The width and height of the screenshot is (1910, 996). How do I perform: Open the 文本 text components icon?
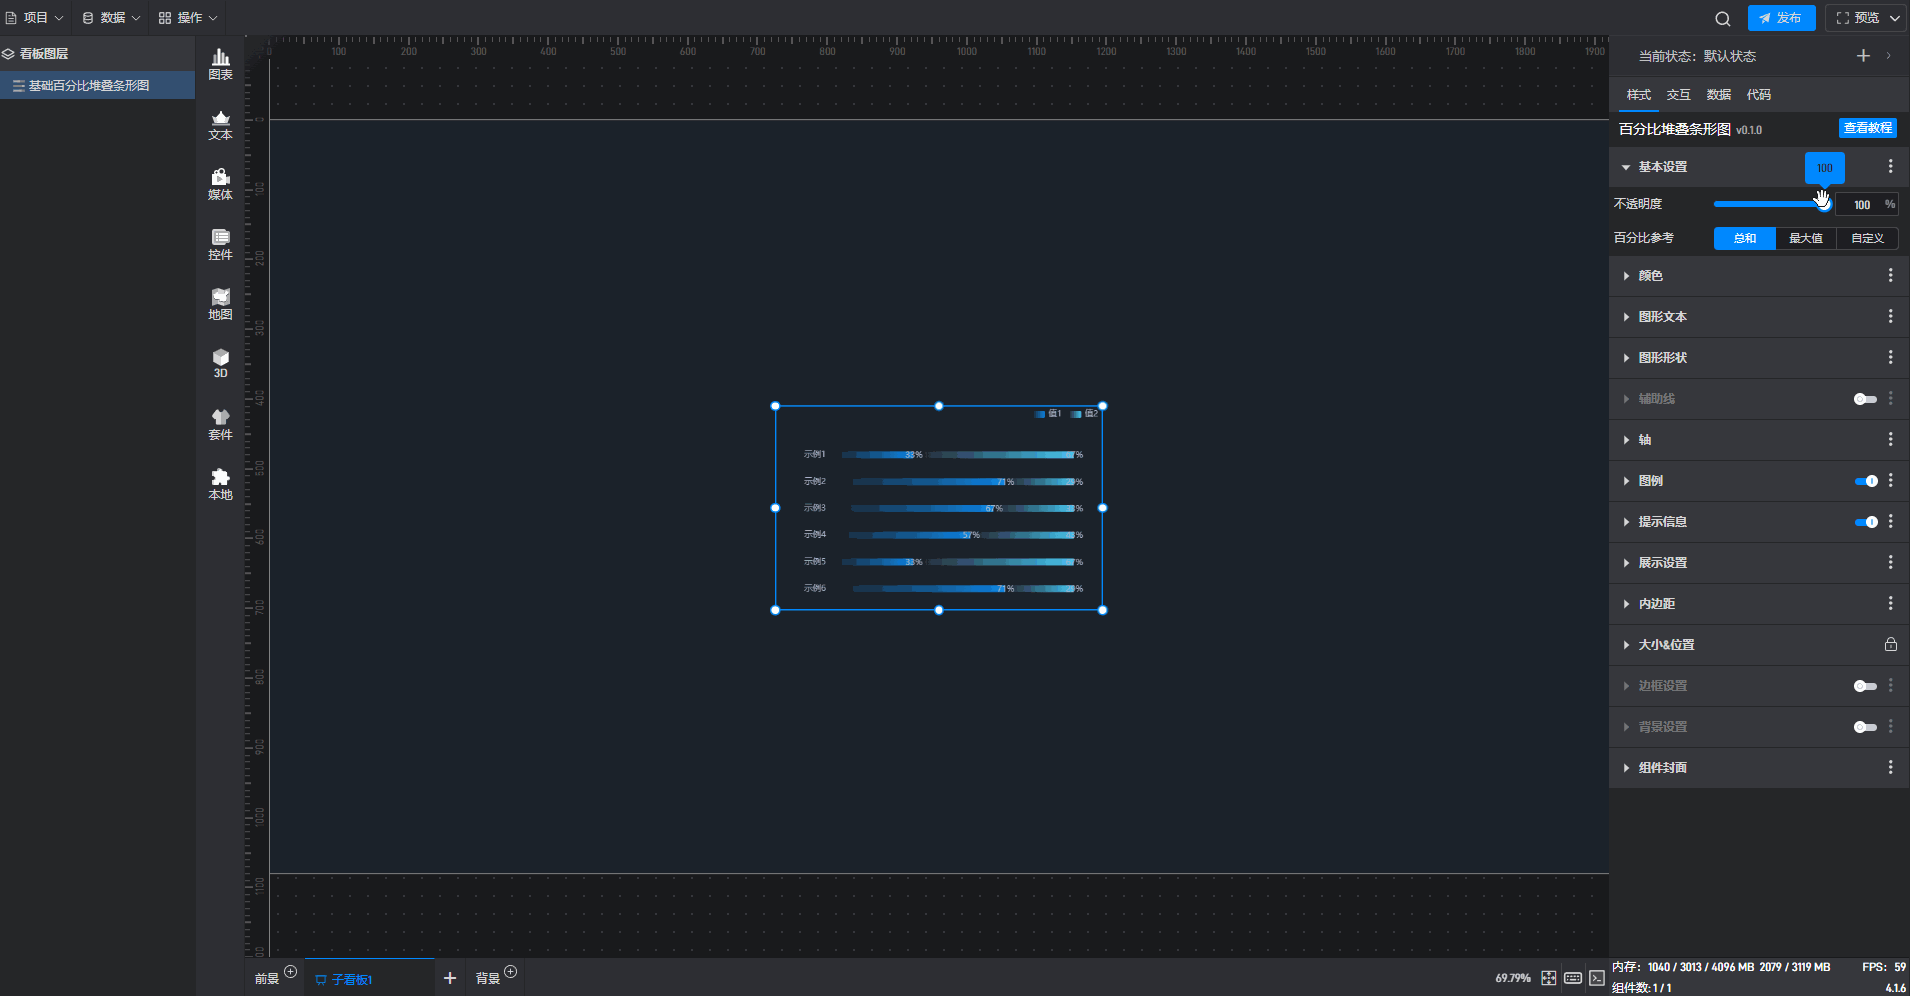[x=220, y=124]
